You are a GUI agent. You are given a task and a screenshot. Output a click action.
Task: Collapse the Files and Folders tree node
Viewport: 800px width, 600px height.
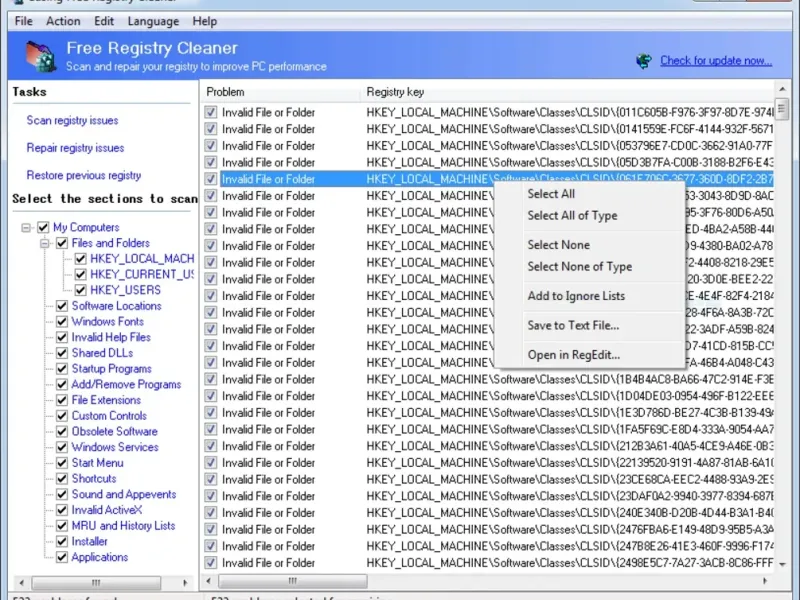45,243
